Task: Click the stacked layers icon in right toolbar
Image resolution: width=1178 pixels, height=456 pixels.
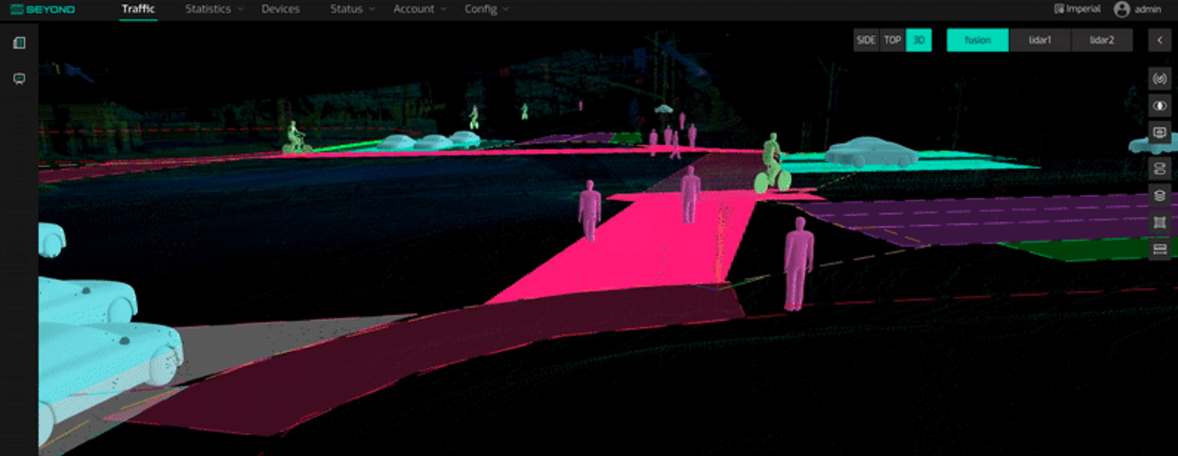Action: coord(1160,195)
